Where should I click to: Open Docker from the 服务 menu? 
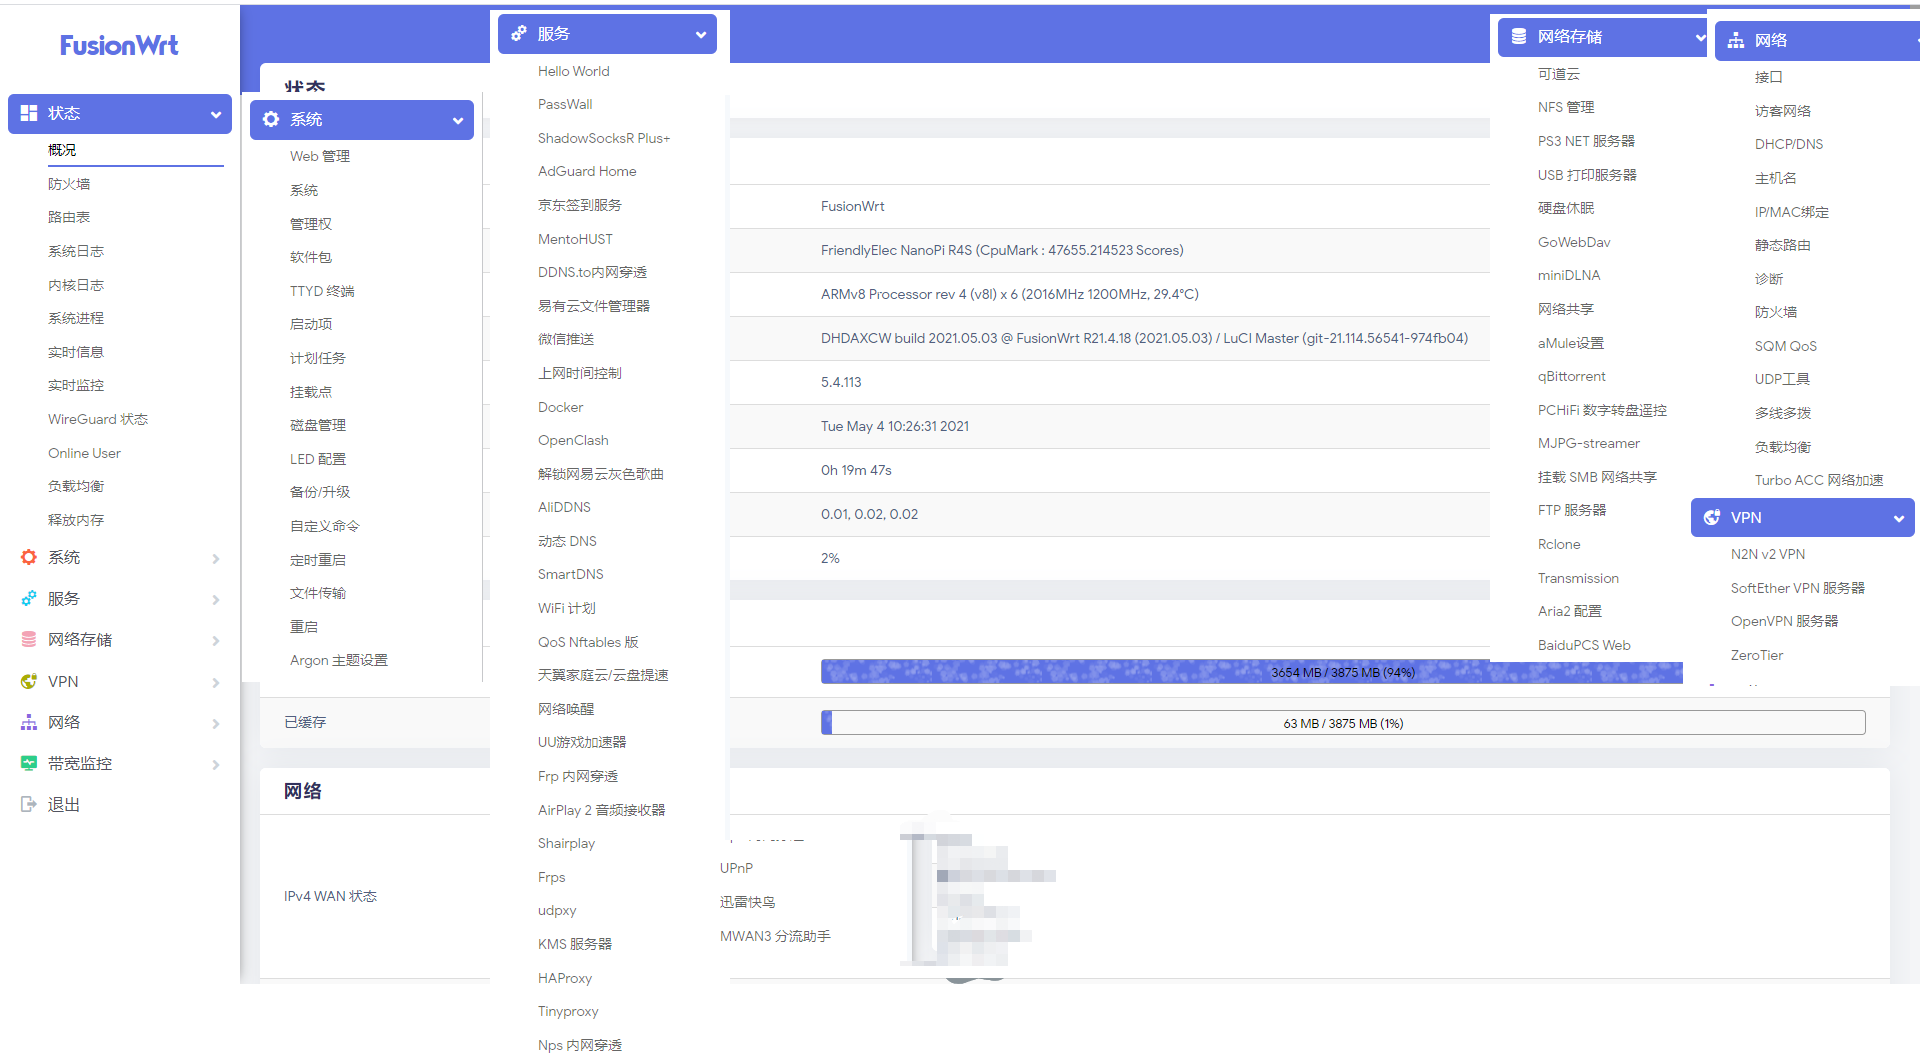pos(560,407)
